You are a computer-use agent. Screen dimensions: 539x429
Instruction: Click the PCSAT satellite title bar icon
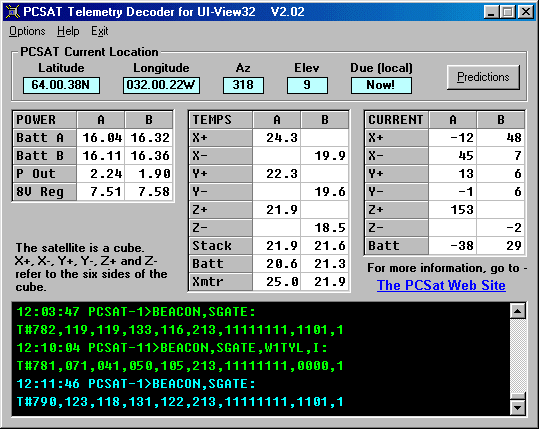point(12,12)
